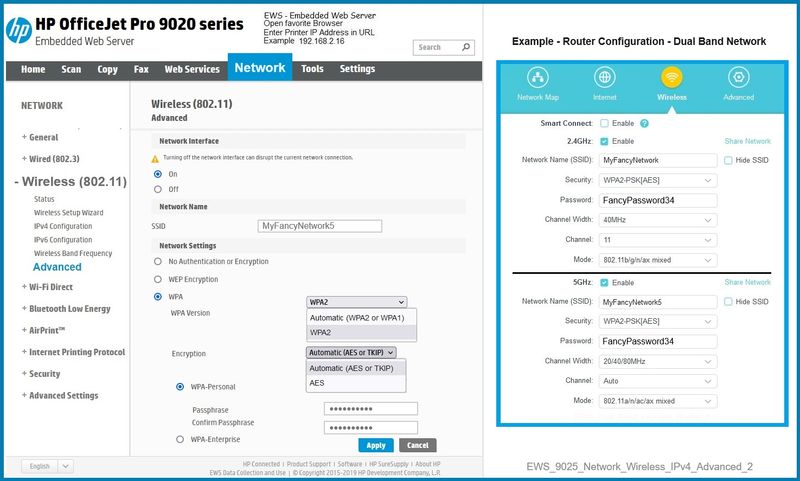
Task: Open 2.4GHz Security WPA2-PSK[AES] dropdown
Action: [658, 180]
